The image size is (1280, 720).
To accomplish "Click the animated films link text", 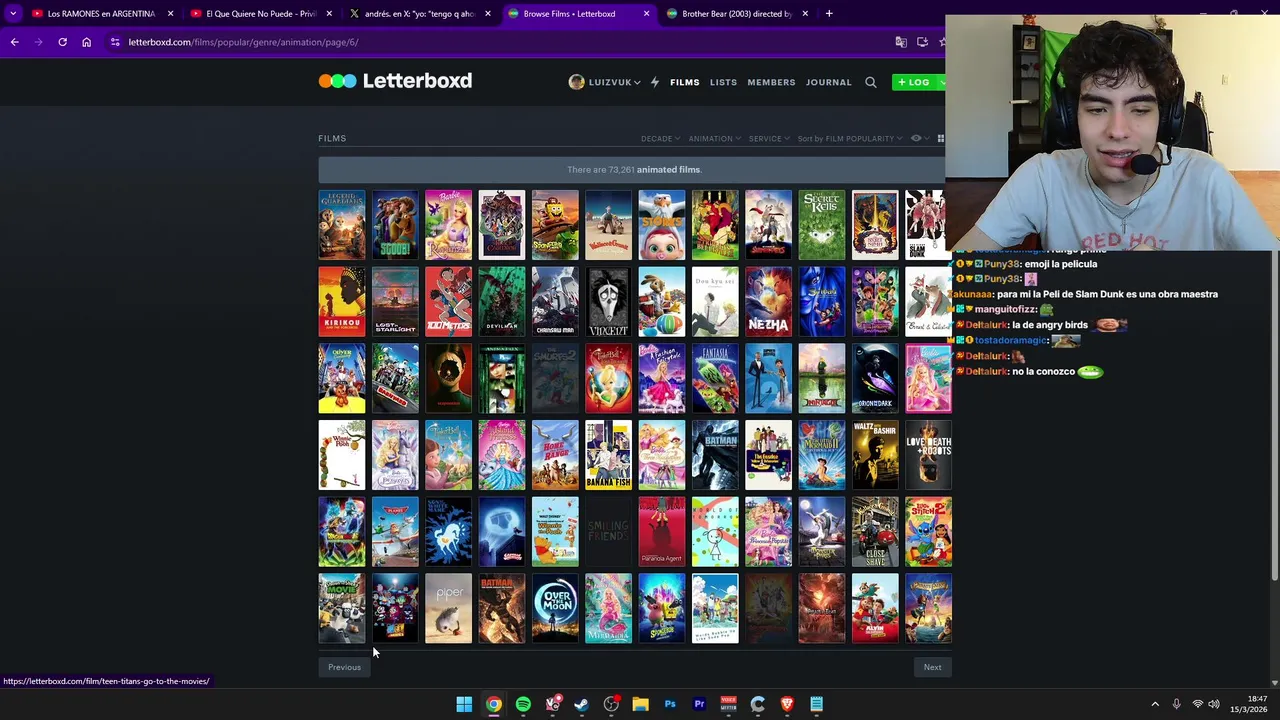I will [x=668, y=170].
